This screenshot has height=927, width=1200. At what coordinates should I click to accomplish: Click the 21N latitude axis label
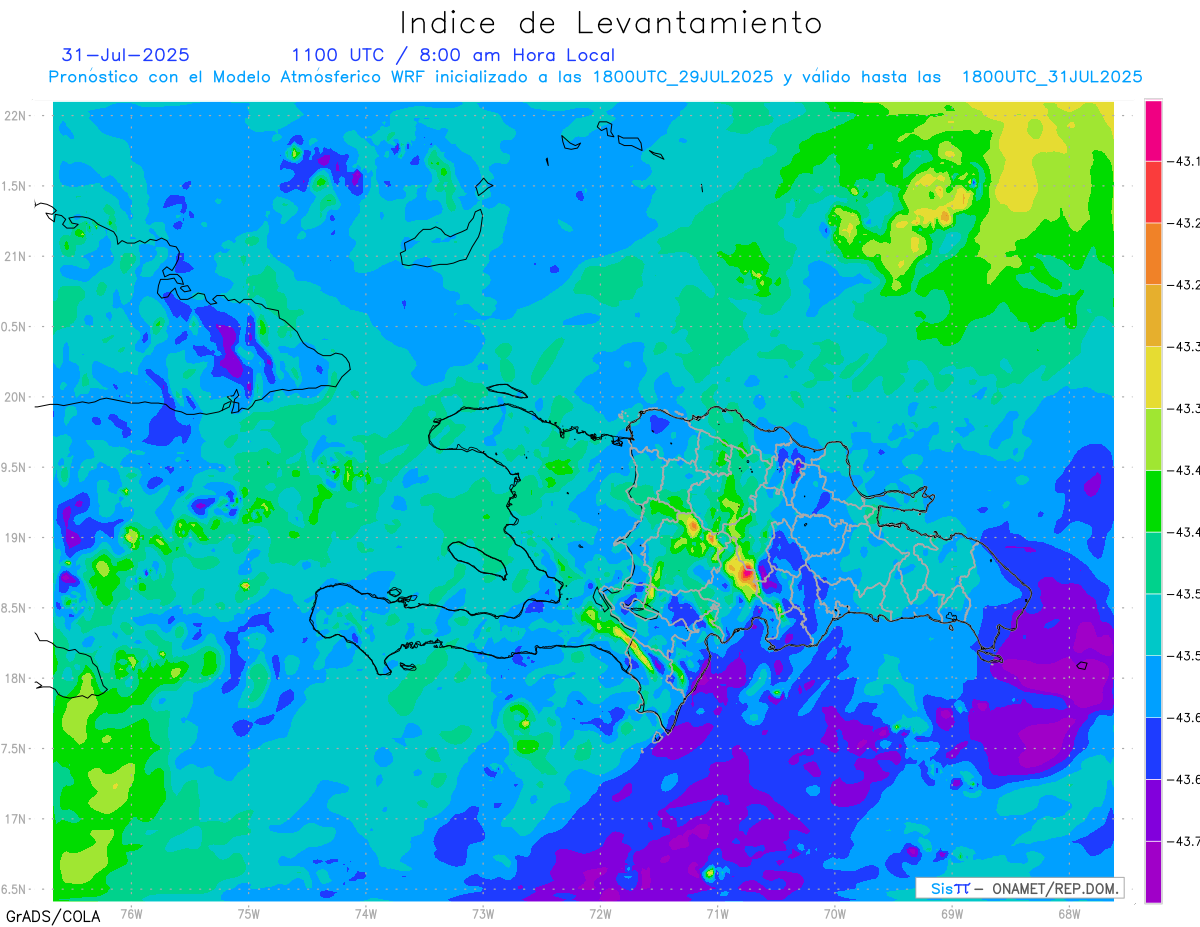[x=16, y=256]
